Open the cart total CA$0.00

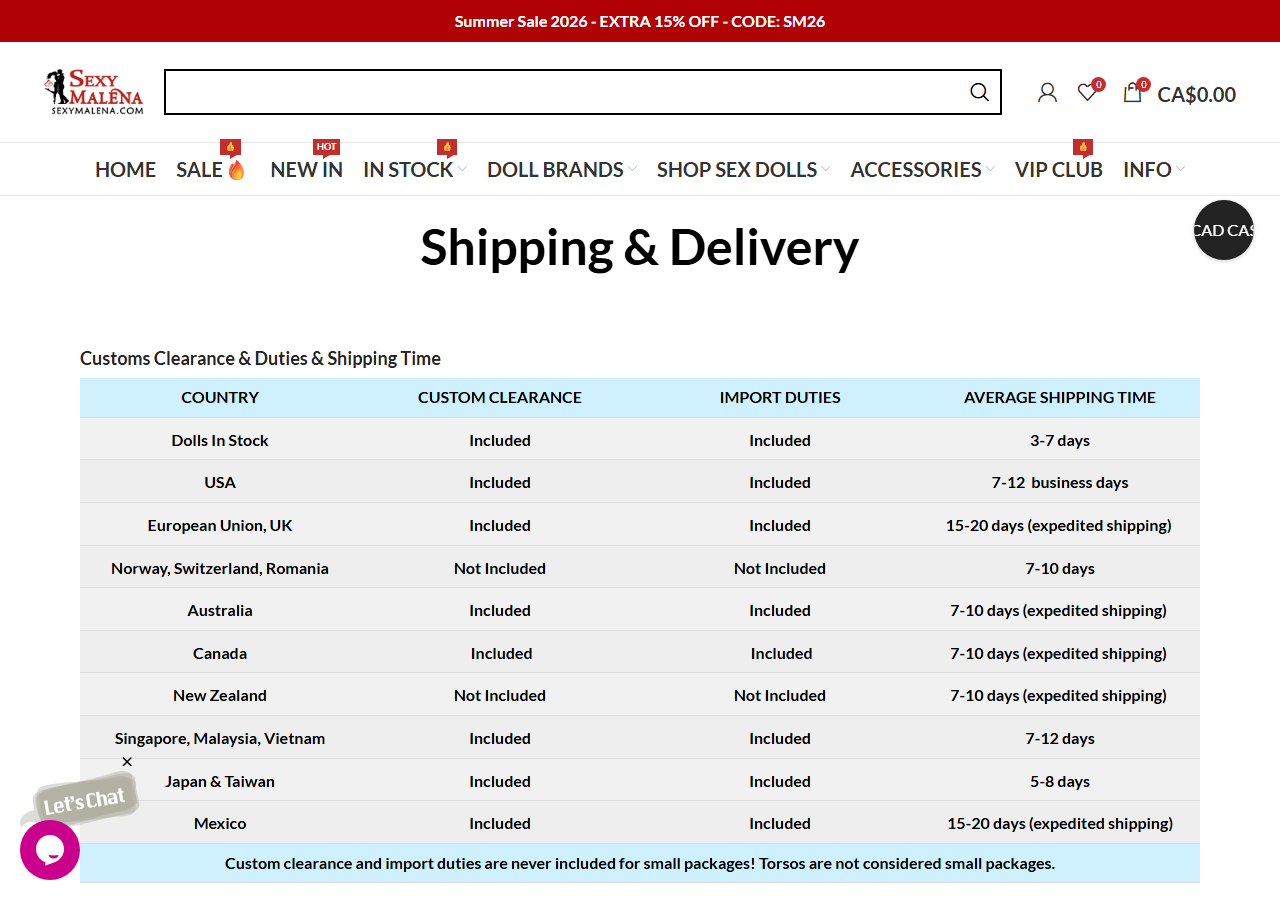point(1197,94)
